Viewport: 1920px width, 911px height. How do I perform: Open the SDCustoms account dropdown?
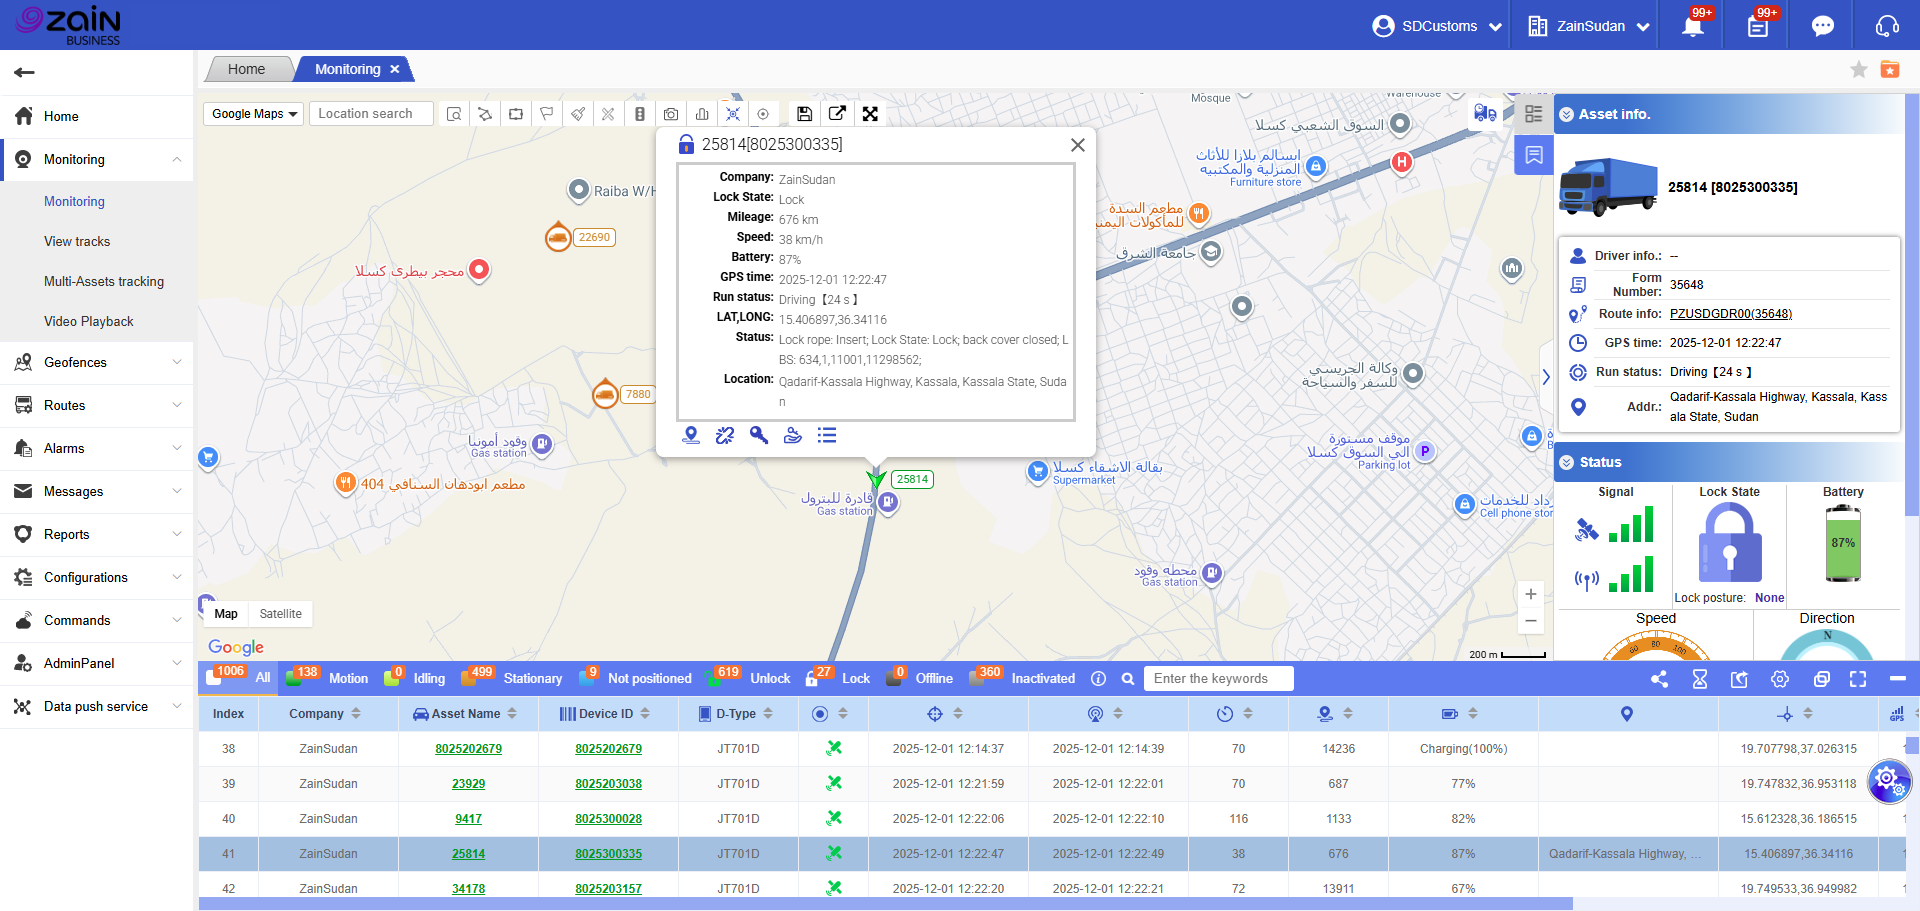pyautogui.click(x=1438, y=27)
